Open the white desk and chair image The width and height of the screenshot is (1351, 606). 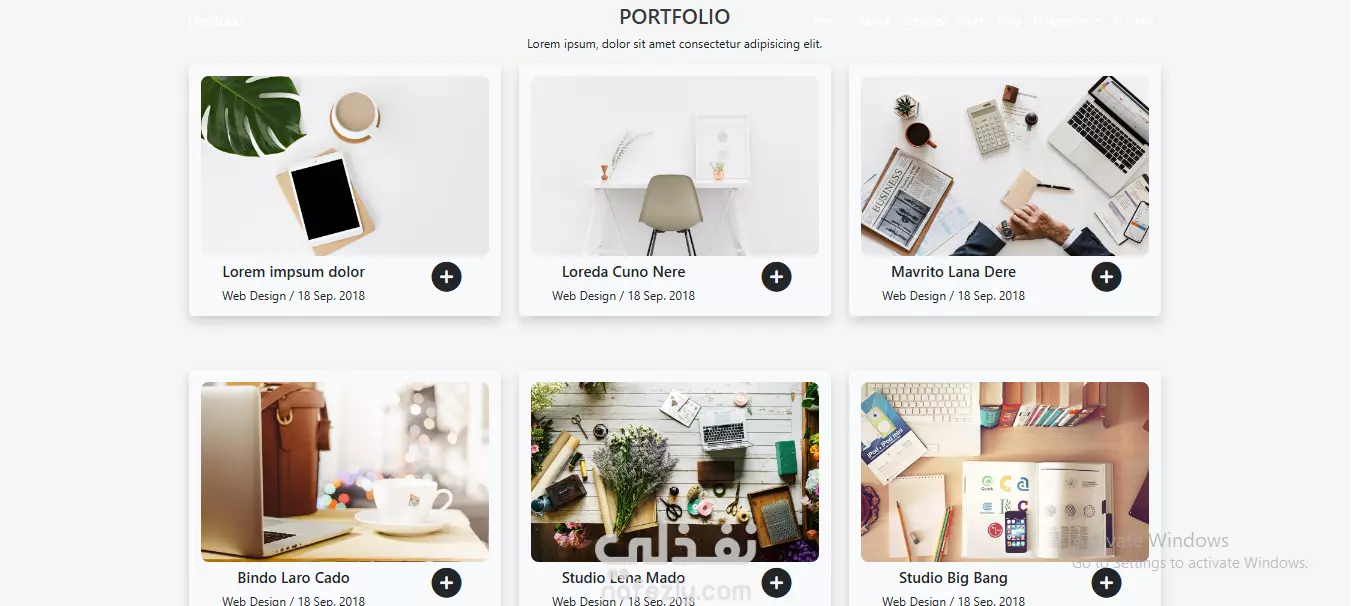click(x=675, y=166)
